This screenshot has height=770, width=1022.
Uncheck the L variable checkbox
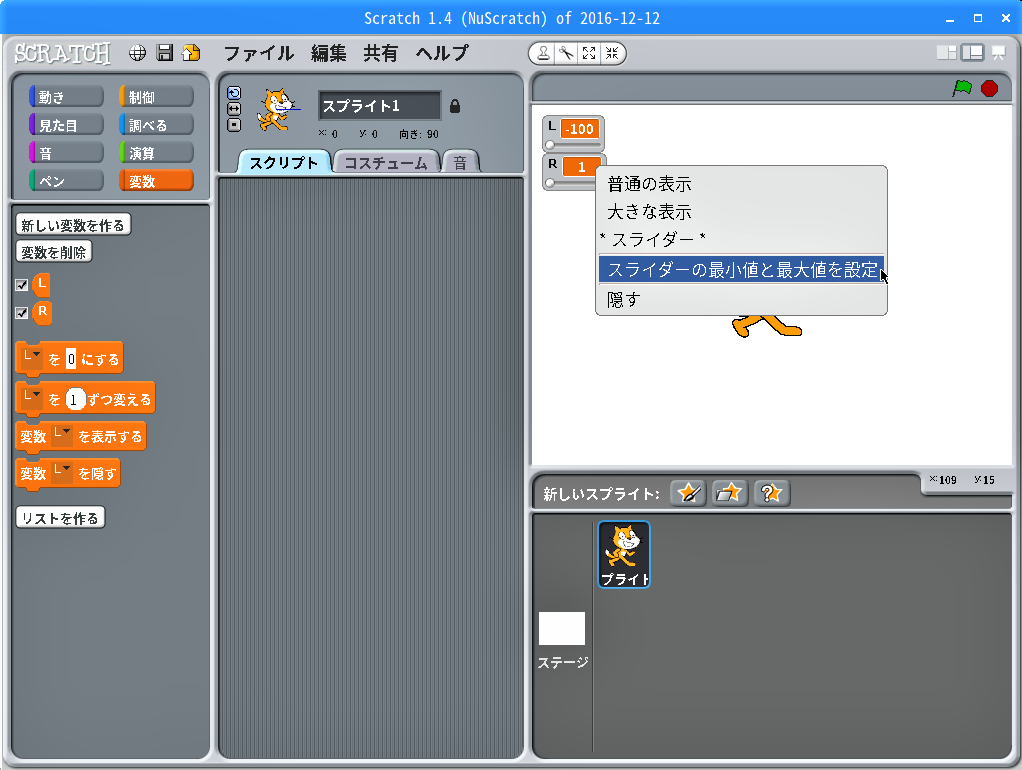click(x=22, y=285)
